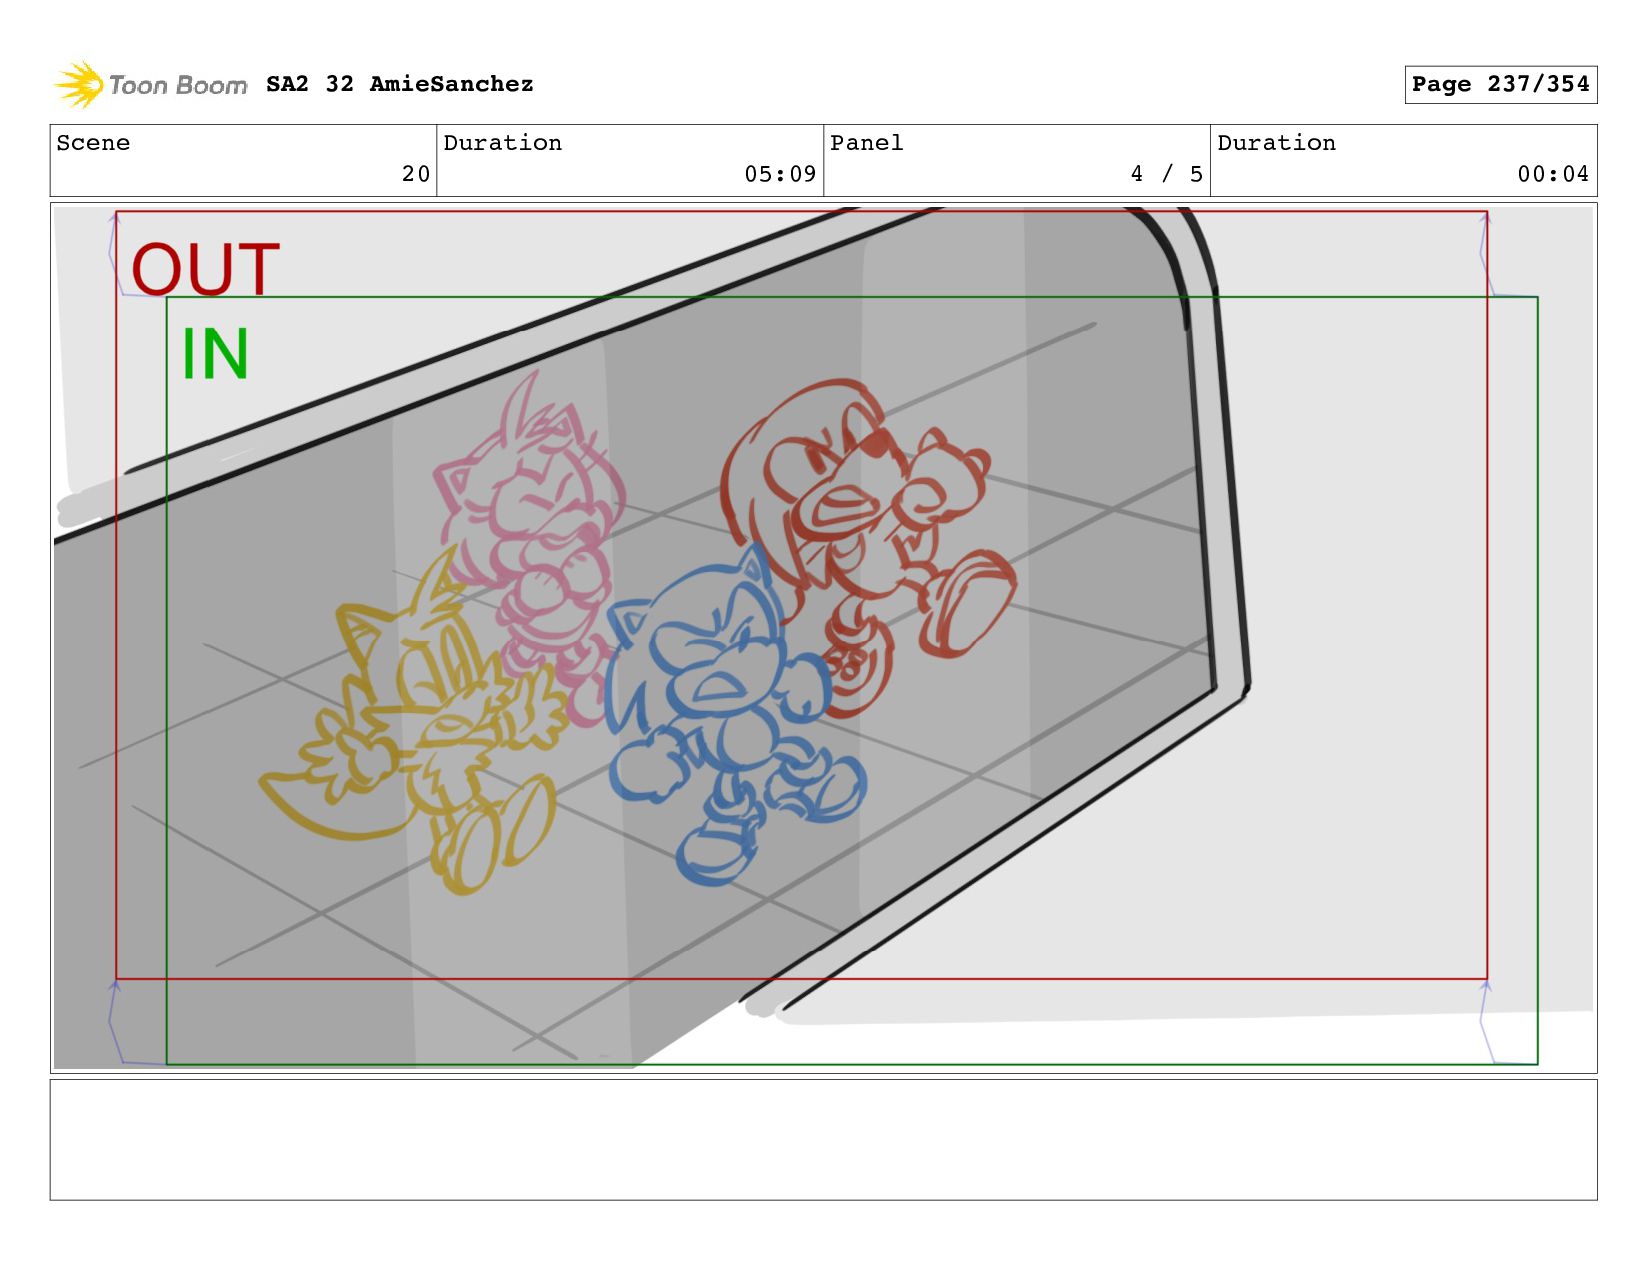Select the panel count '4 / 5'
This screenshot has width=1650, height=1275.
coord(1166,174)
